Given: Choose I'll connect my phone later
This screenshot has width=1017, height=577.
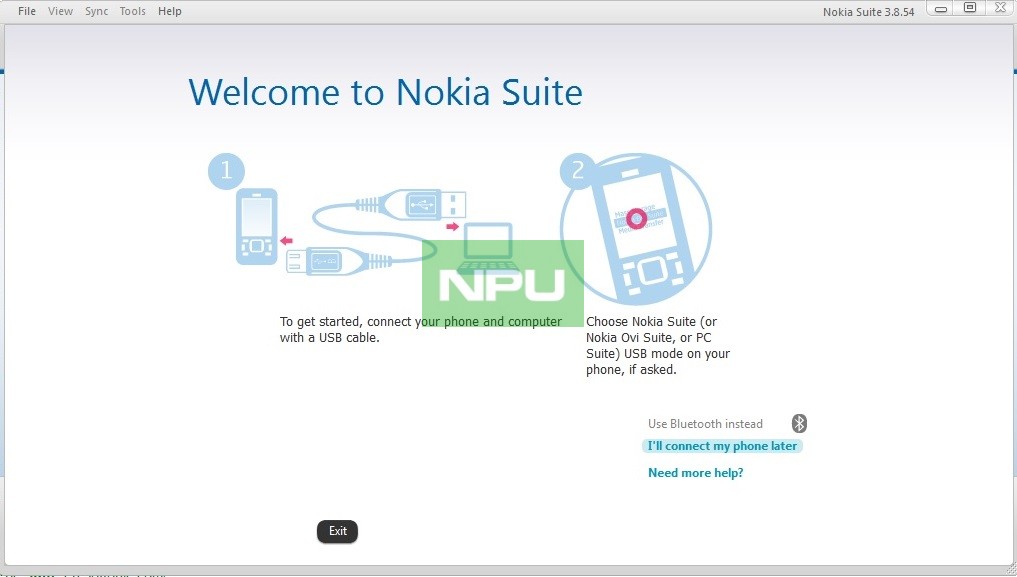Looking at the screenshot, I should (x=722, y=446).
